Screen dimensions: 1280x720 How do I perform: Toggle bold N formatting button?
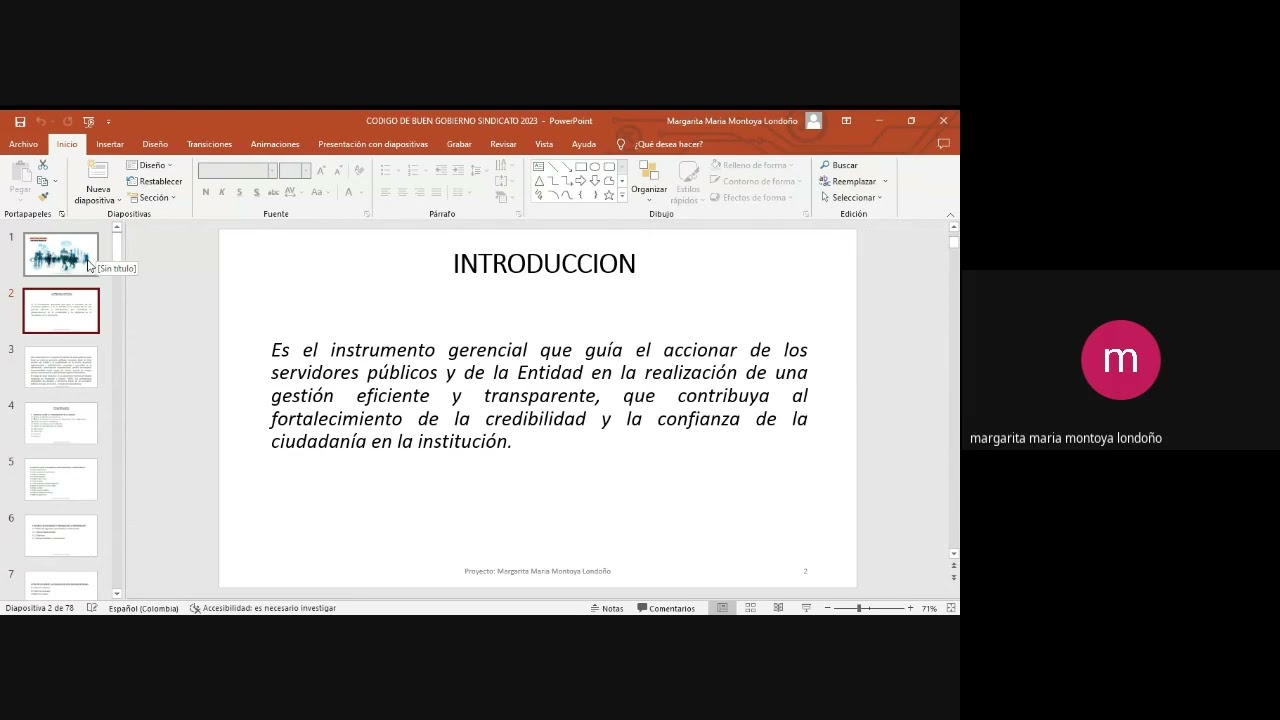(205, 192)
